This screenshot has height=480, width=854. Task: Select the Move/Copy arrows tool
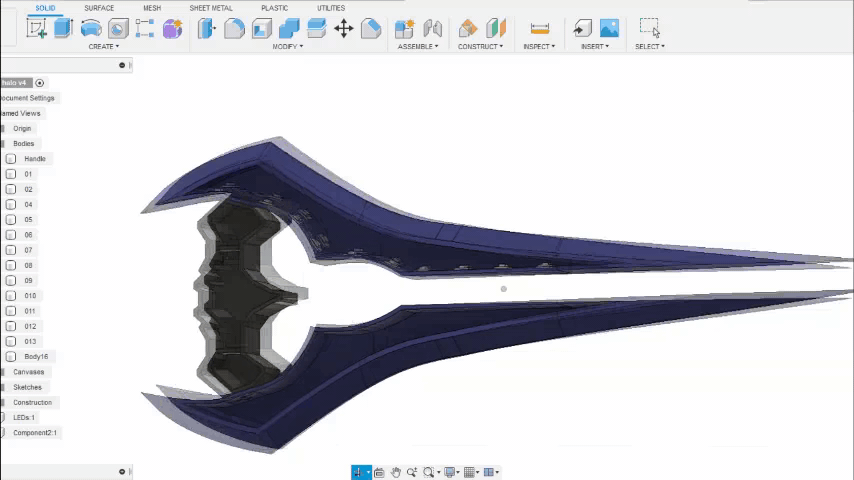(x=344, y=28)
